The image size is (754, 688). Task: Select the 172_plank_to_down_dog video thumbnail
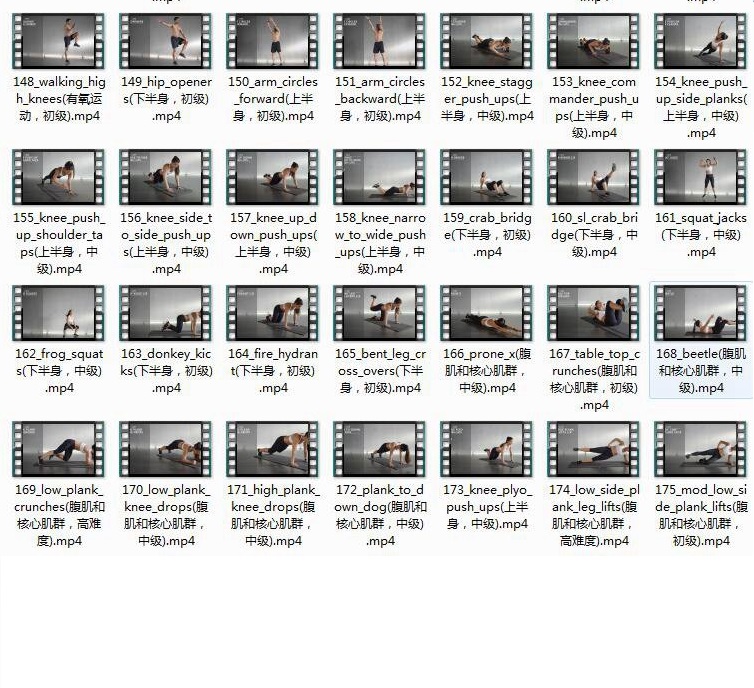[x=379, y=449]
